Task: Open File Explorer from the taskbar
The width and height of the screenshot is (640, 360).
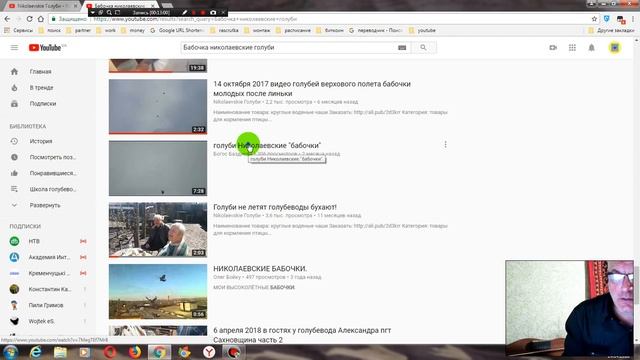Action: point(60,352)
